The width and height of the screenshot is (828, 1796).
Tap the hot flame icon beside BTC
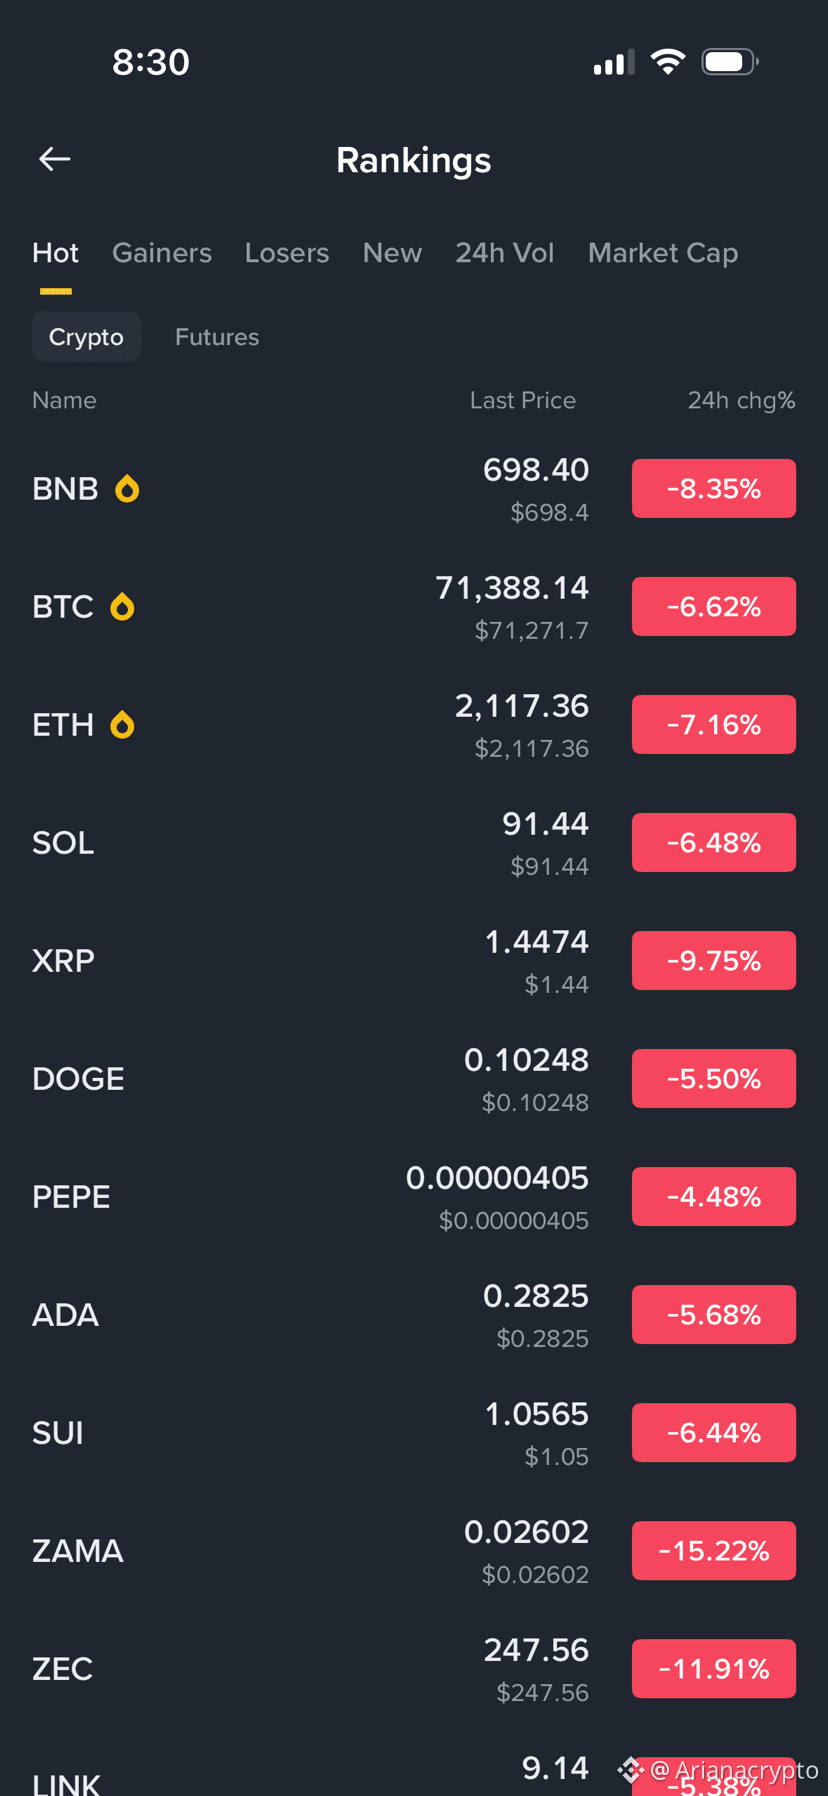pos(122,607)
